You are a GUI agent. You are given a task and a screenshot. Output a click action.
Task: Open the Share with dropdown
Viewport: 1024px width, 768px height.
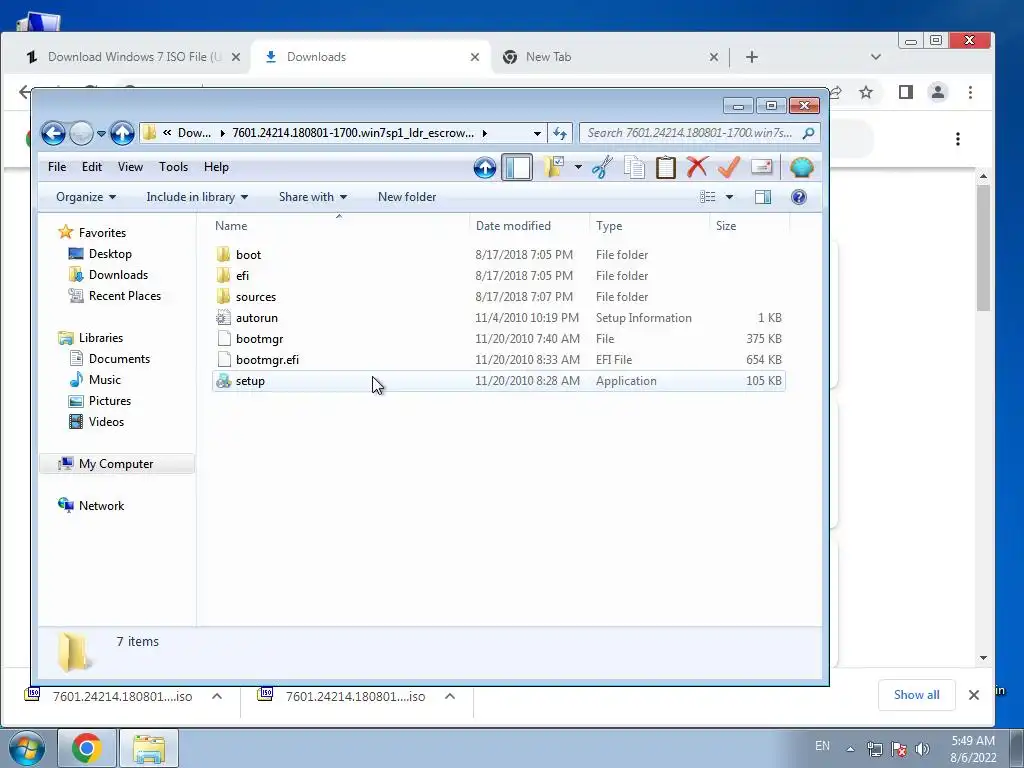[312, 197]
